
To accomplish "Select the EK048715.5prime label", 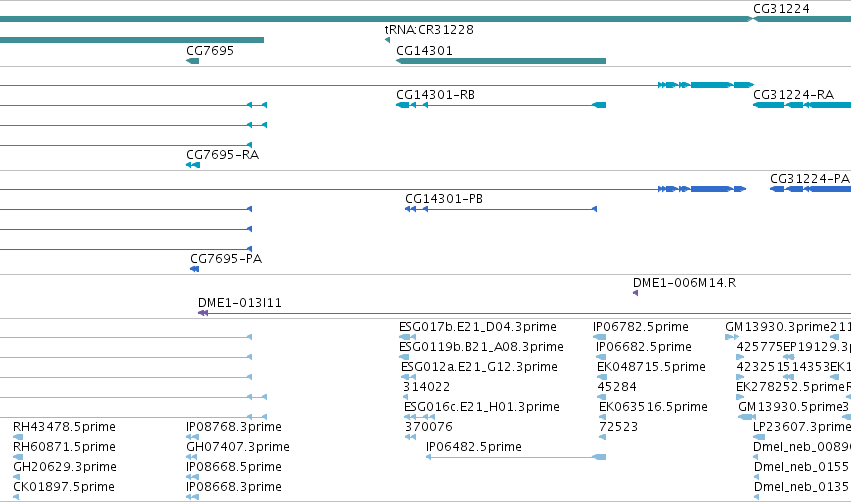I will pyautogui.click(x=651, y=367).
